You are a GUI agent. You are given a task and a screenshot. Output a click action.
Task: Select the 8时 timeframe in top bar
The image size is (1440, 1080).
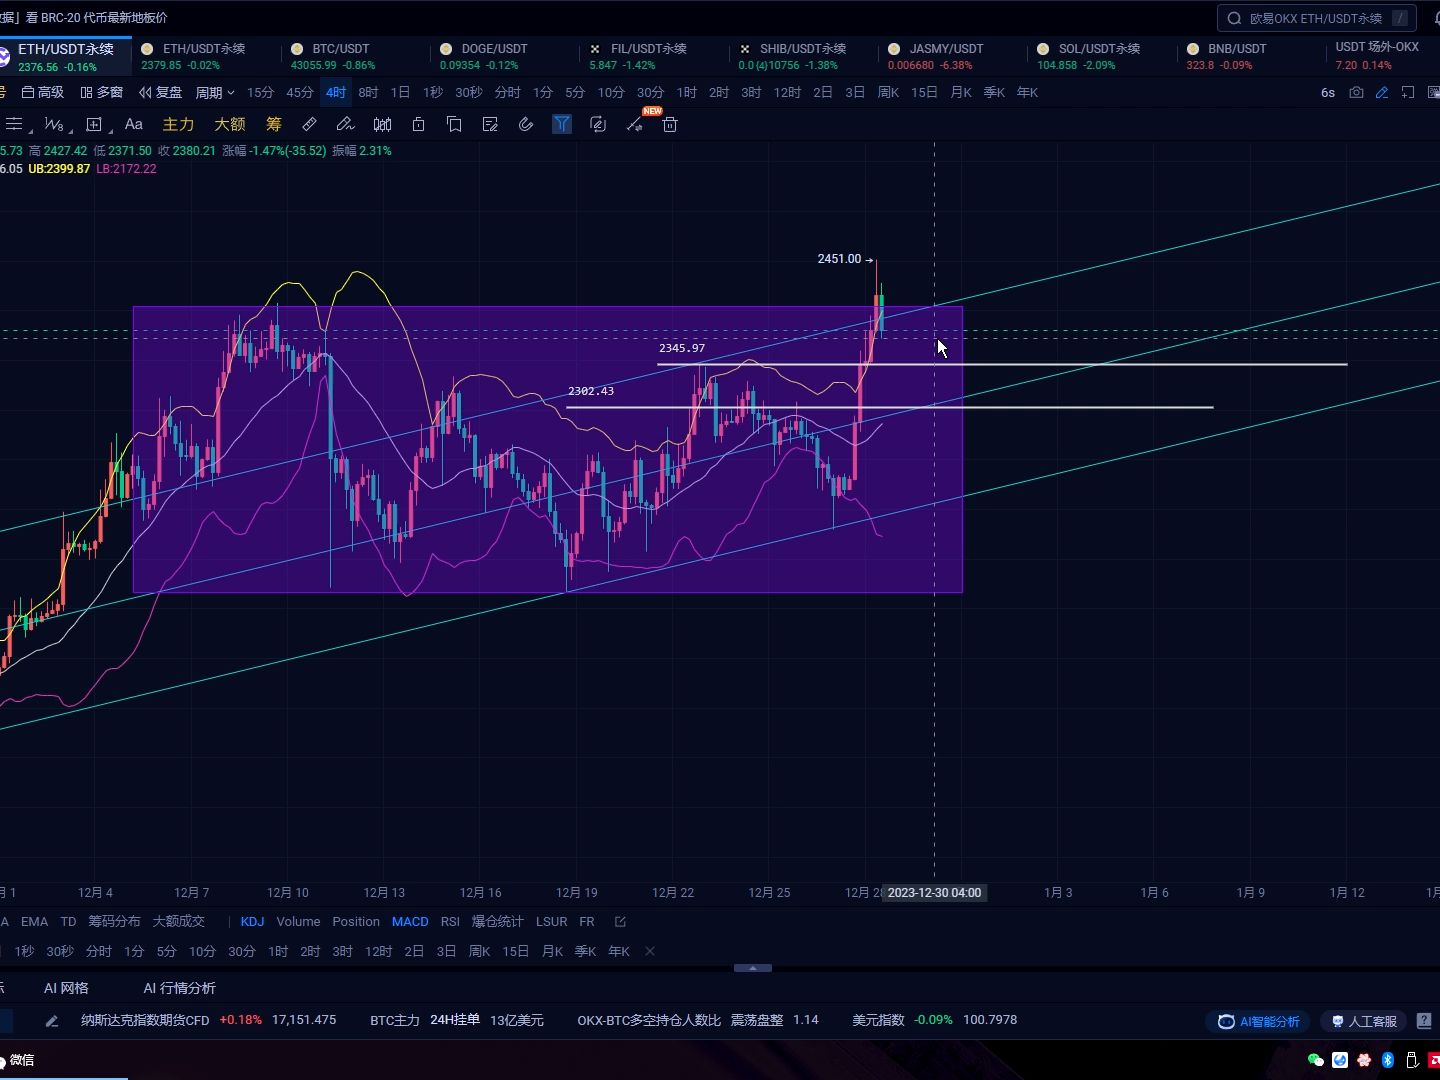(368, 92)
